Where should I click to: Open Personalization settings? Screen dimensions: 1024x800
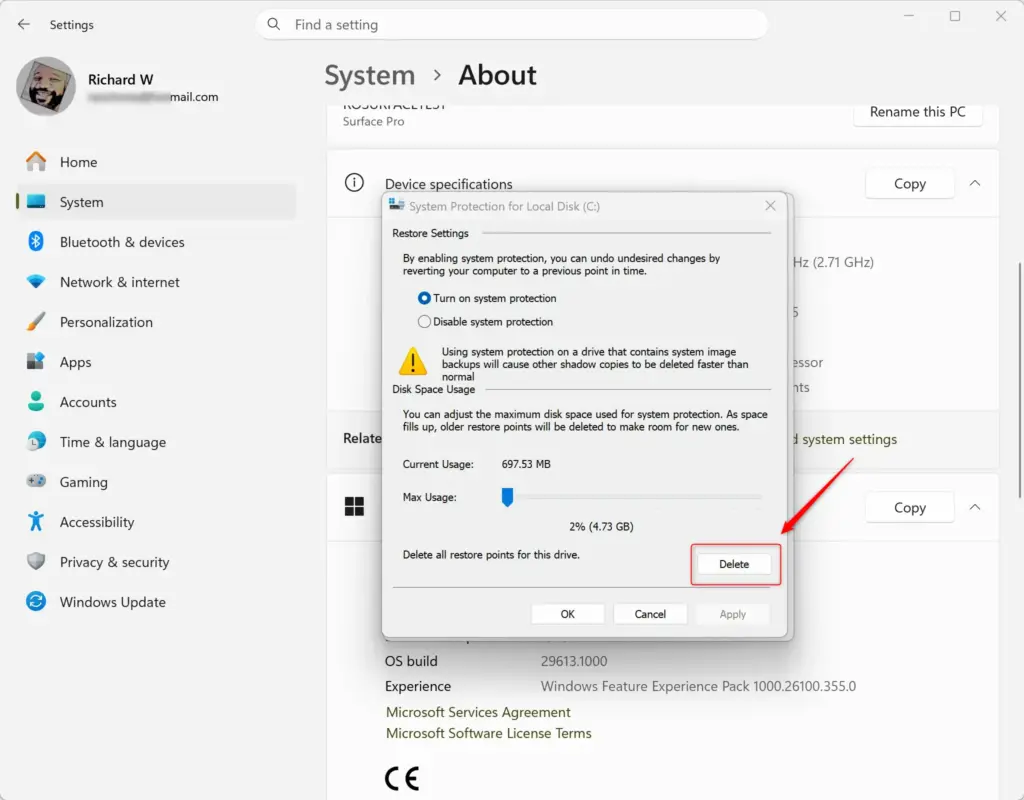click(x=157, y=322)
